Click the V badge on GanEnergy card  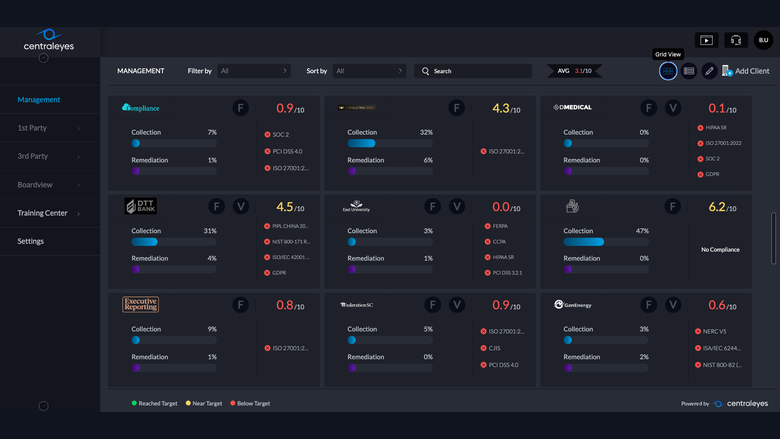673,305
